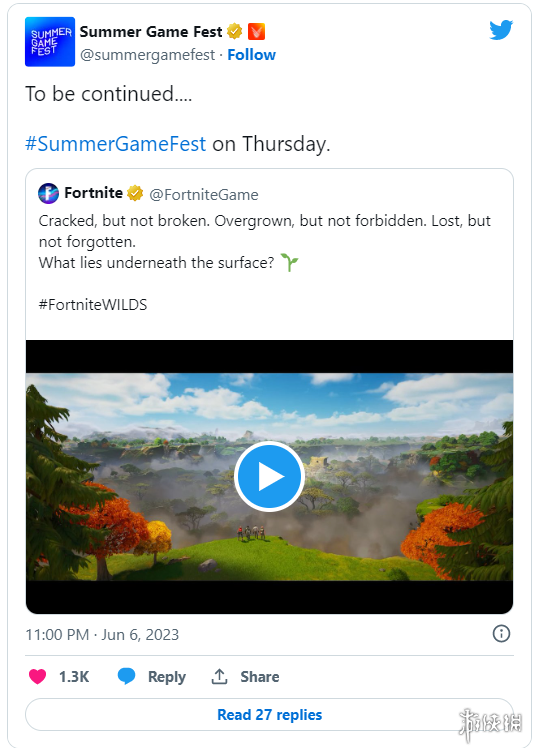Viewport: 537px width, 753px height.
Task: Open the #SummerGameFest hashtag
Action: [x=115, y=144]
